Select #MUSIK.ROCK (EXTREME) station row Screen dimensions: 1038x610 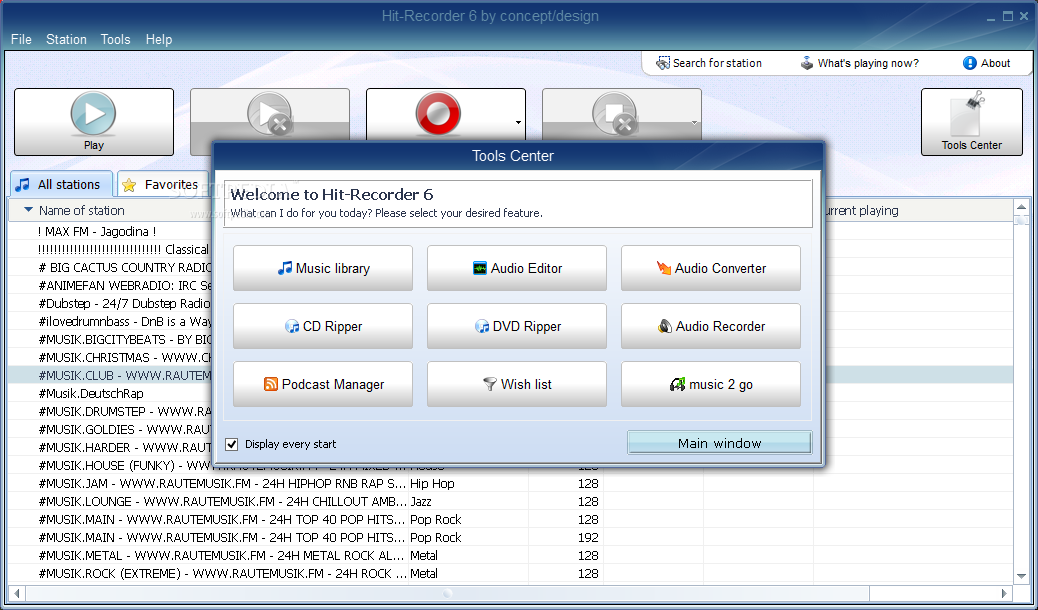510,574
